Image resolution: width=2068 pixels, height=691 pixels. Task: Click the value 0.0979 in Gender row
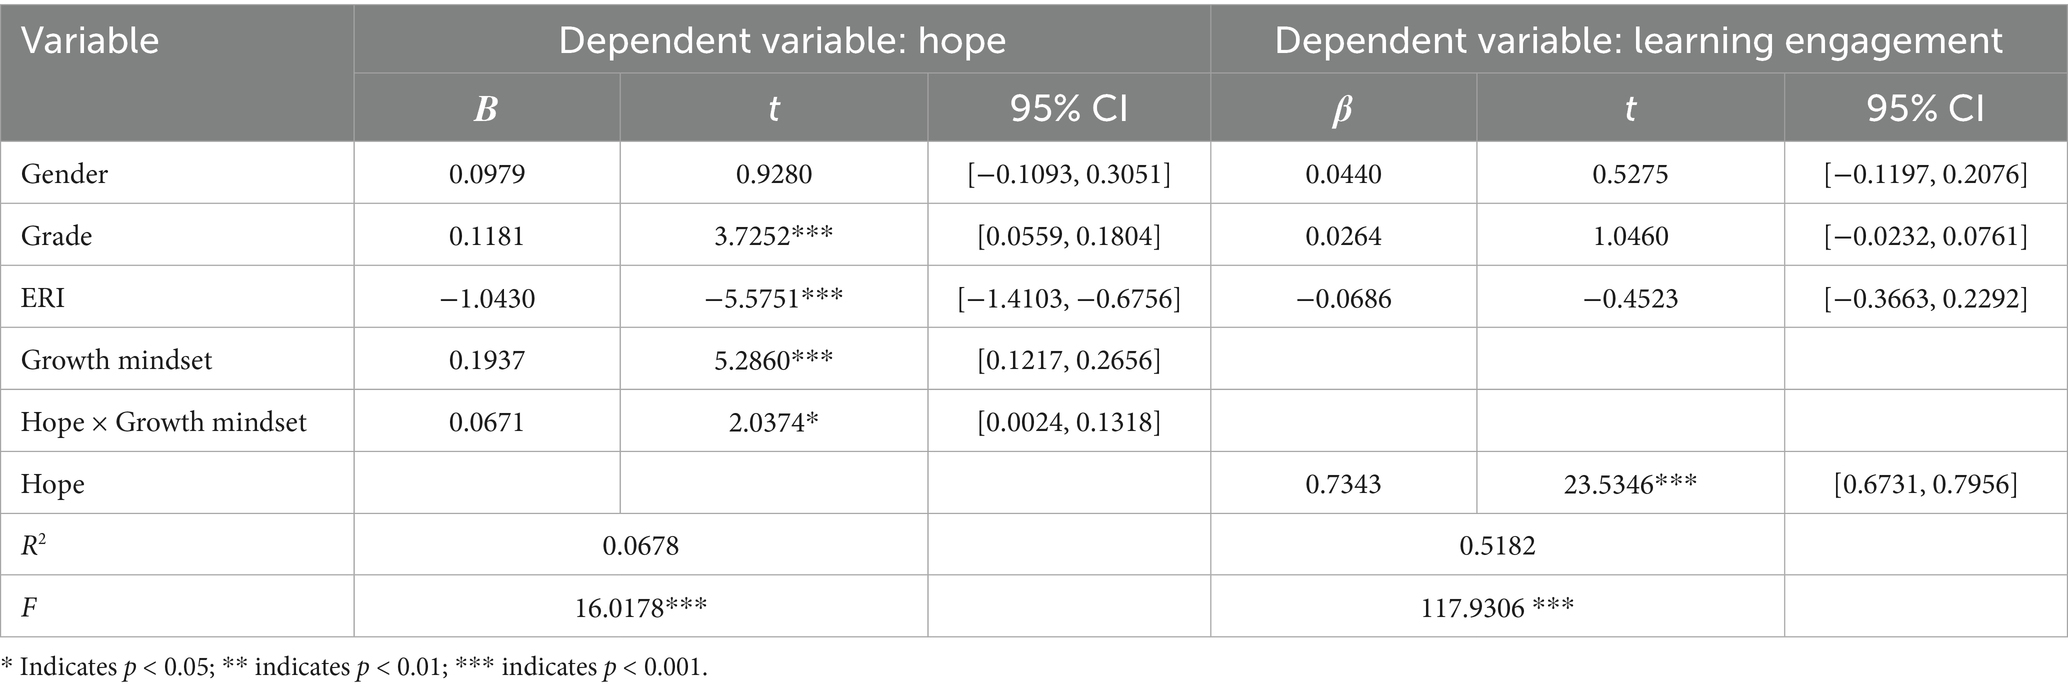click(x=486, y=174)
